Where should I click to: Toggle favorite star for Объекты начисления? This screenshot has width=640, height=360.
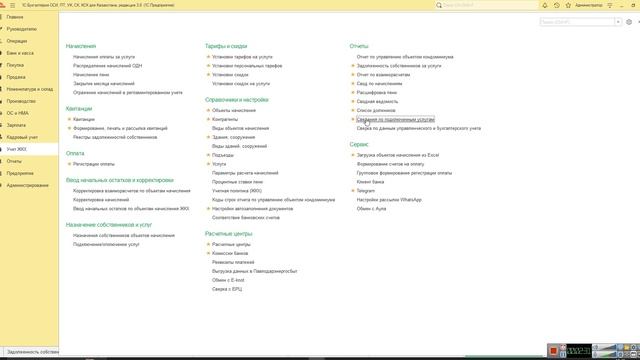point(209,110)
